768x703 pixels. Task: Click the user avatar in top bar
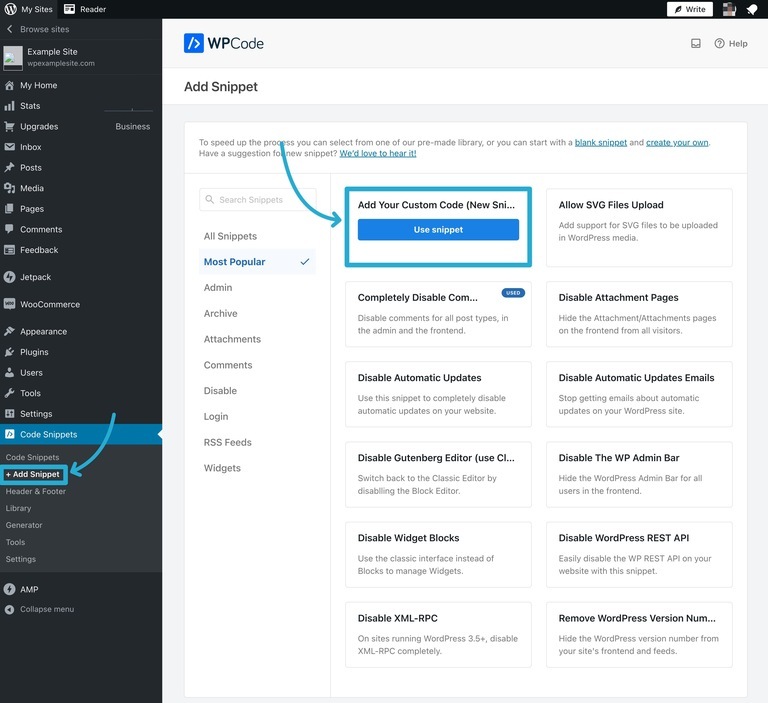(x=729, y=9)
